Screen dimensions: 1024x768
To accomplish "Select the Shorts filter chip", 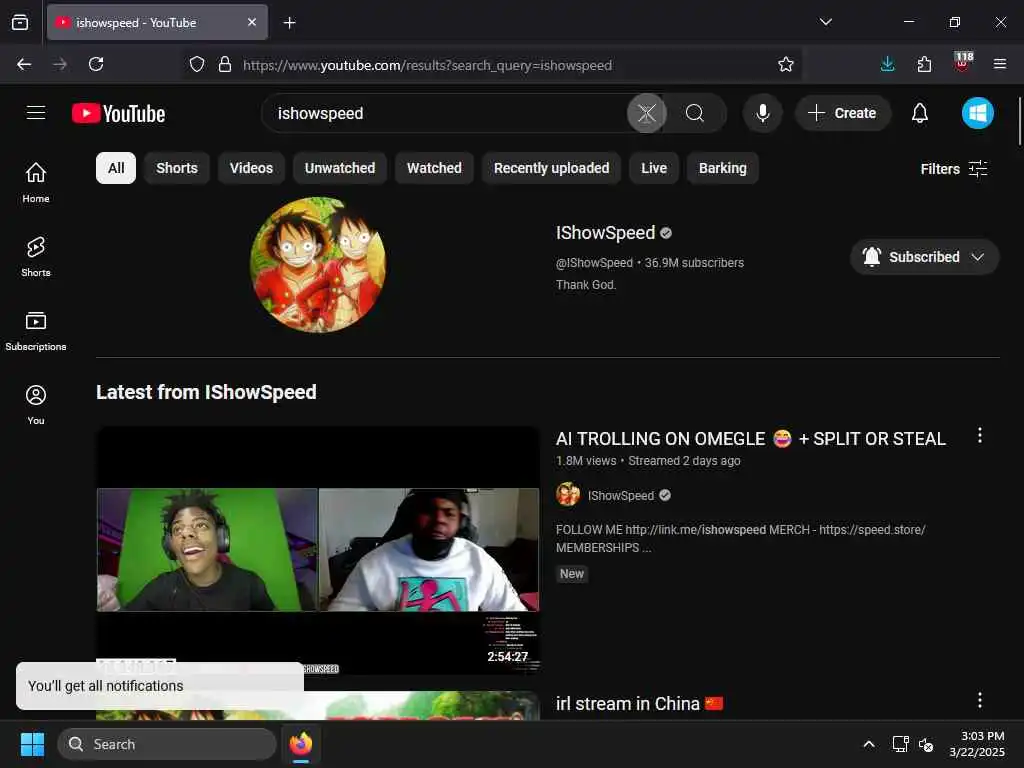I will pyautogui.click(x=176, y=168).
